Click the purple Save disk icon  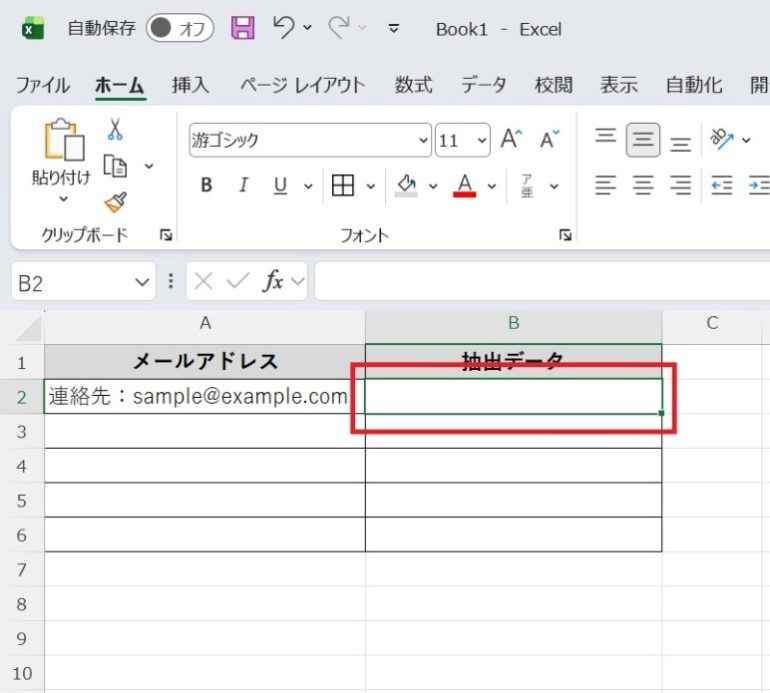click(x=243, y=28)
